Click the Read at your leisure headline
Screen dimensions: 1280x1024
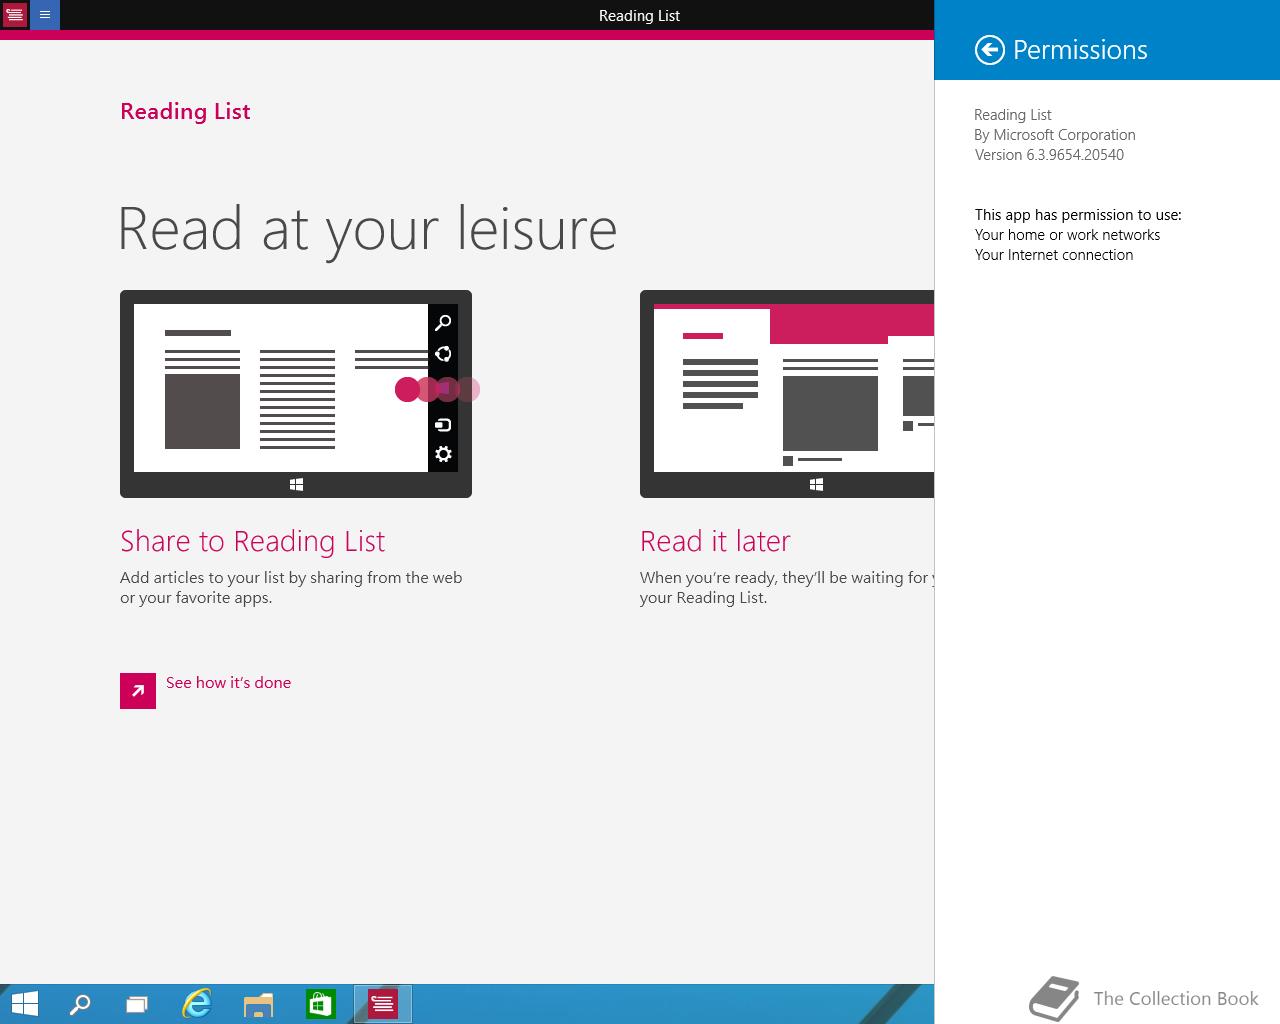click(x=367, y=230)
